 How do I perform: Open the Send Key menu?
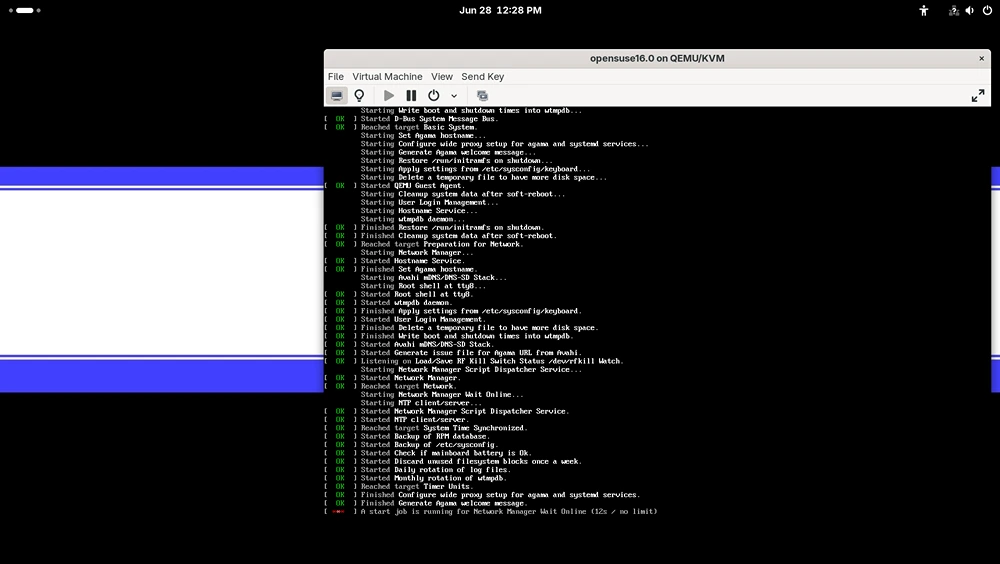[x=483, y=77]
